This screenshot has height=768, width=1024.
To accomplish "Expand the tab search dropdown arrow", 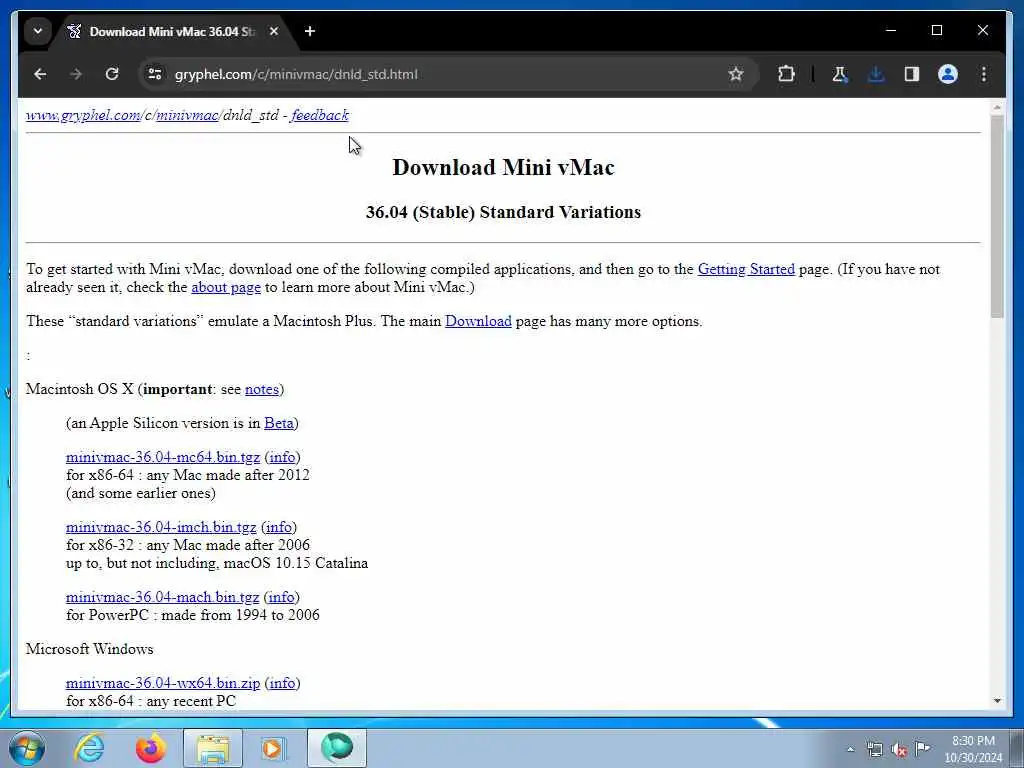I will point(38,31).
